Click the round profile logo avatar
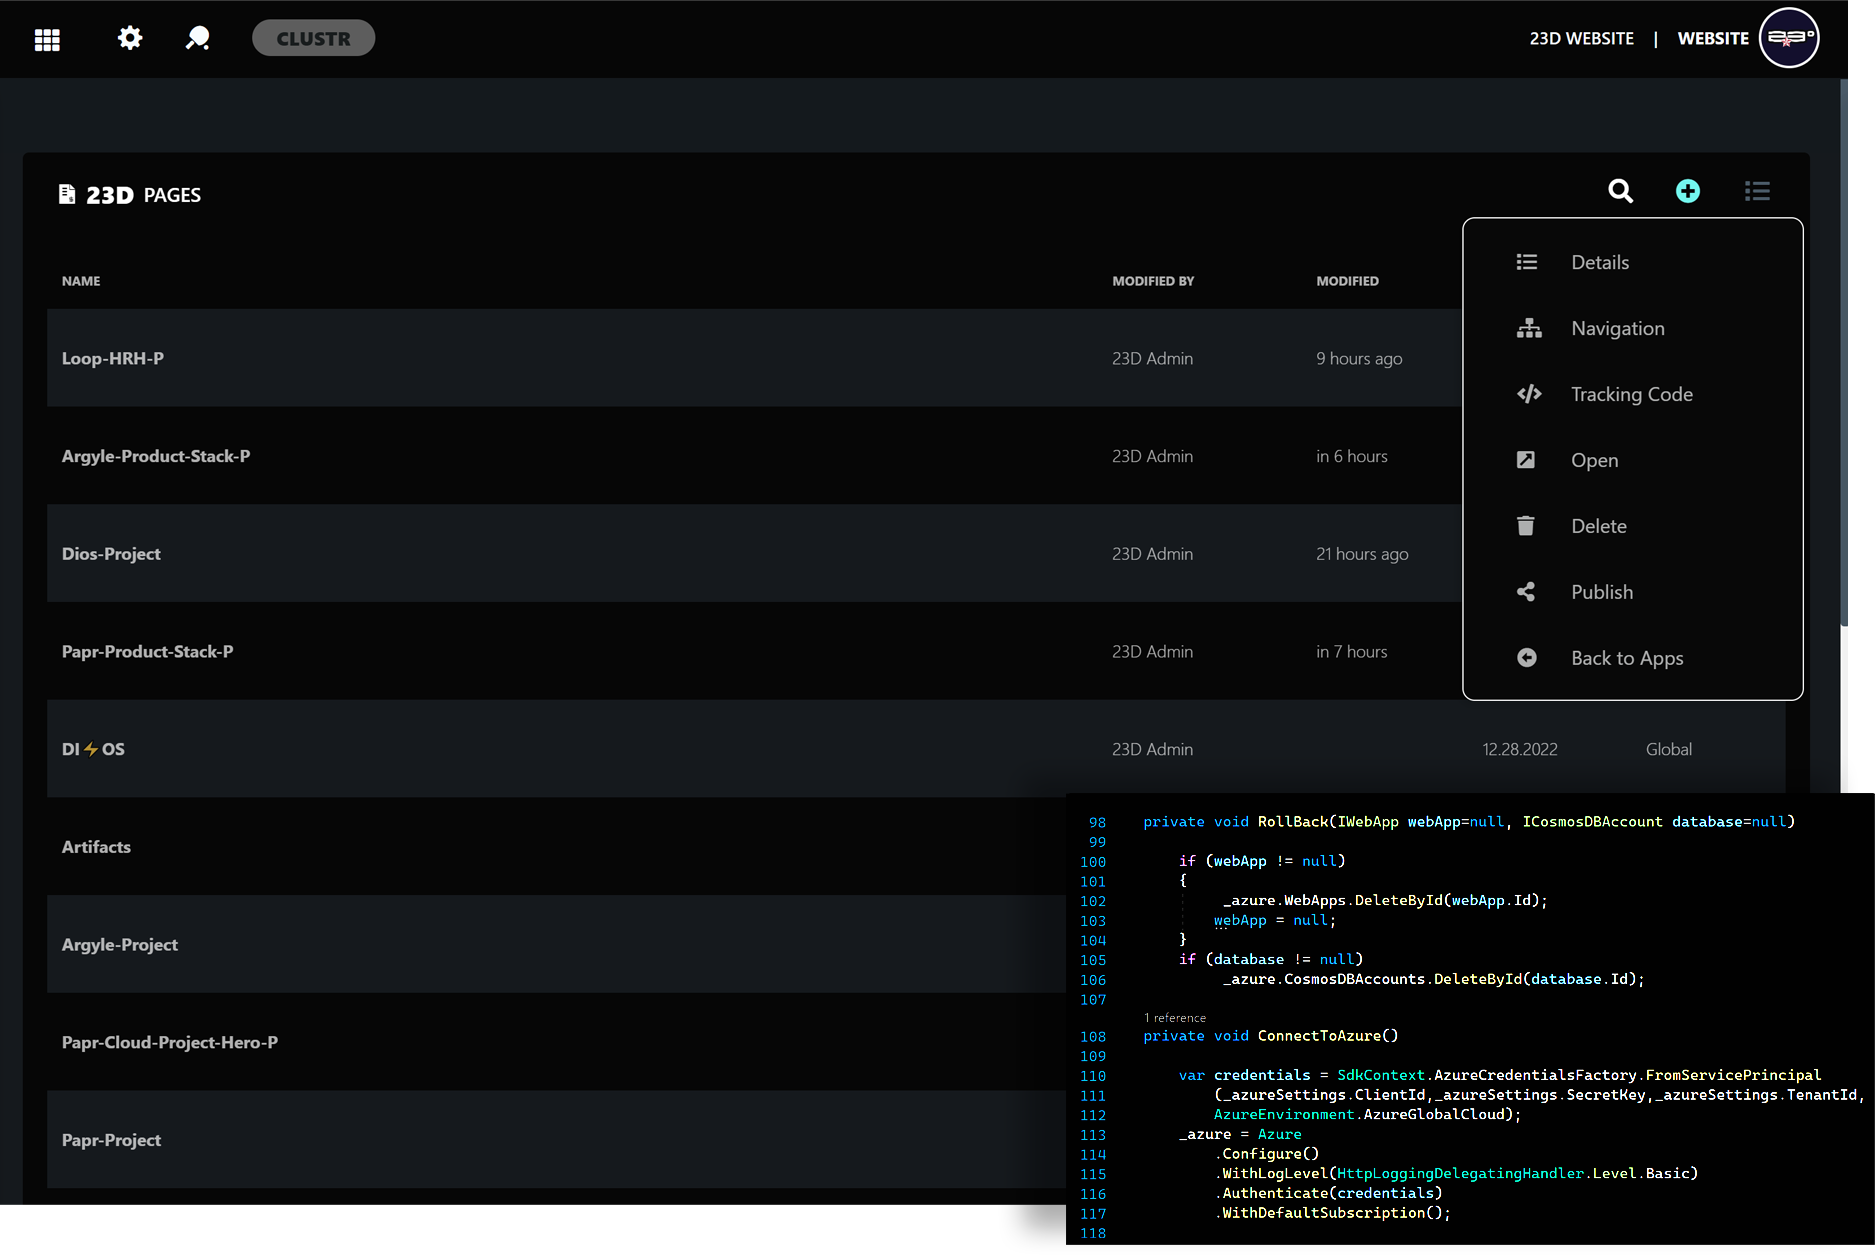 point(1788,38)
